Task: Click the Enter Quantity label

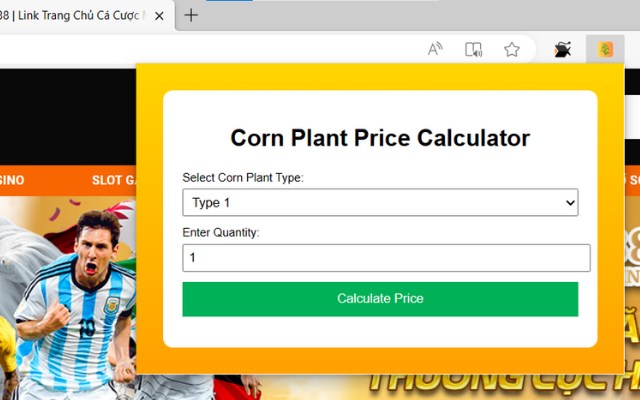Action: click(221, 232)
